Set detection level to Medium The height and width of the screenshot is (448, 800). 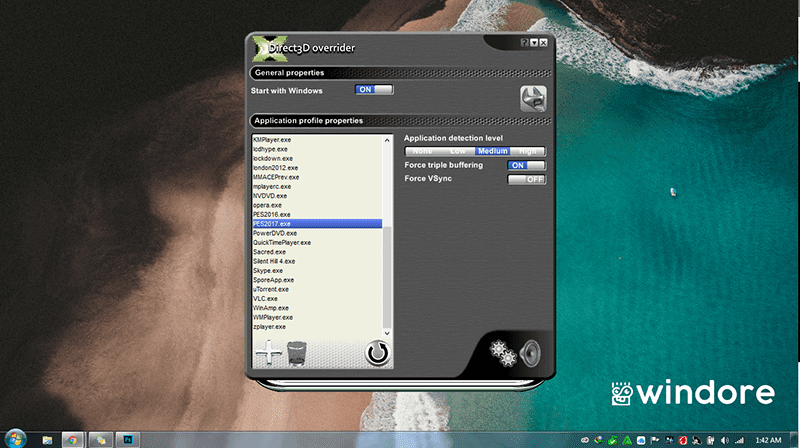click(x=492, y=151)
